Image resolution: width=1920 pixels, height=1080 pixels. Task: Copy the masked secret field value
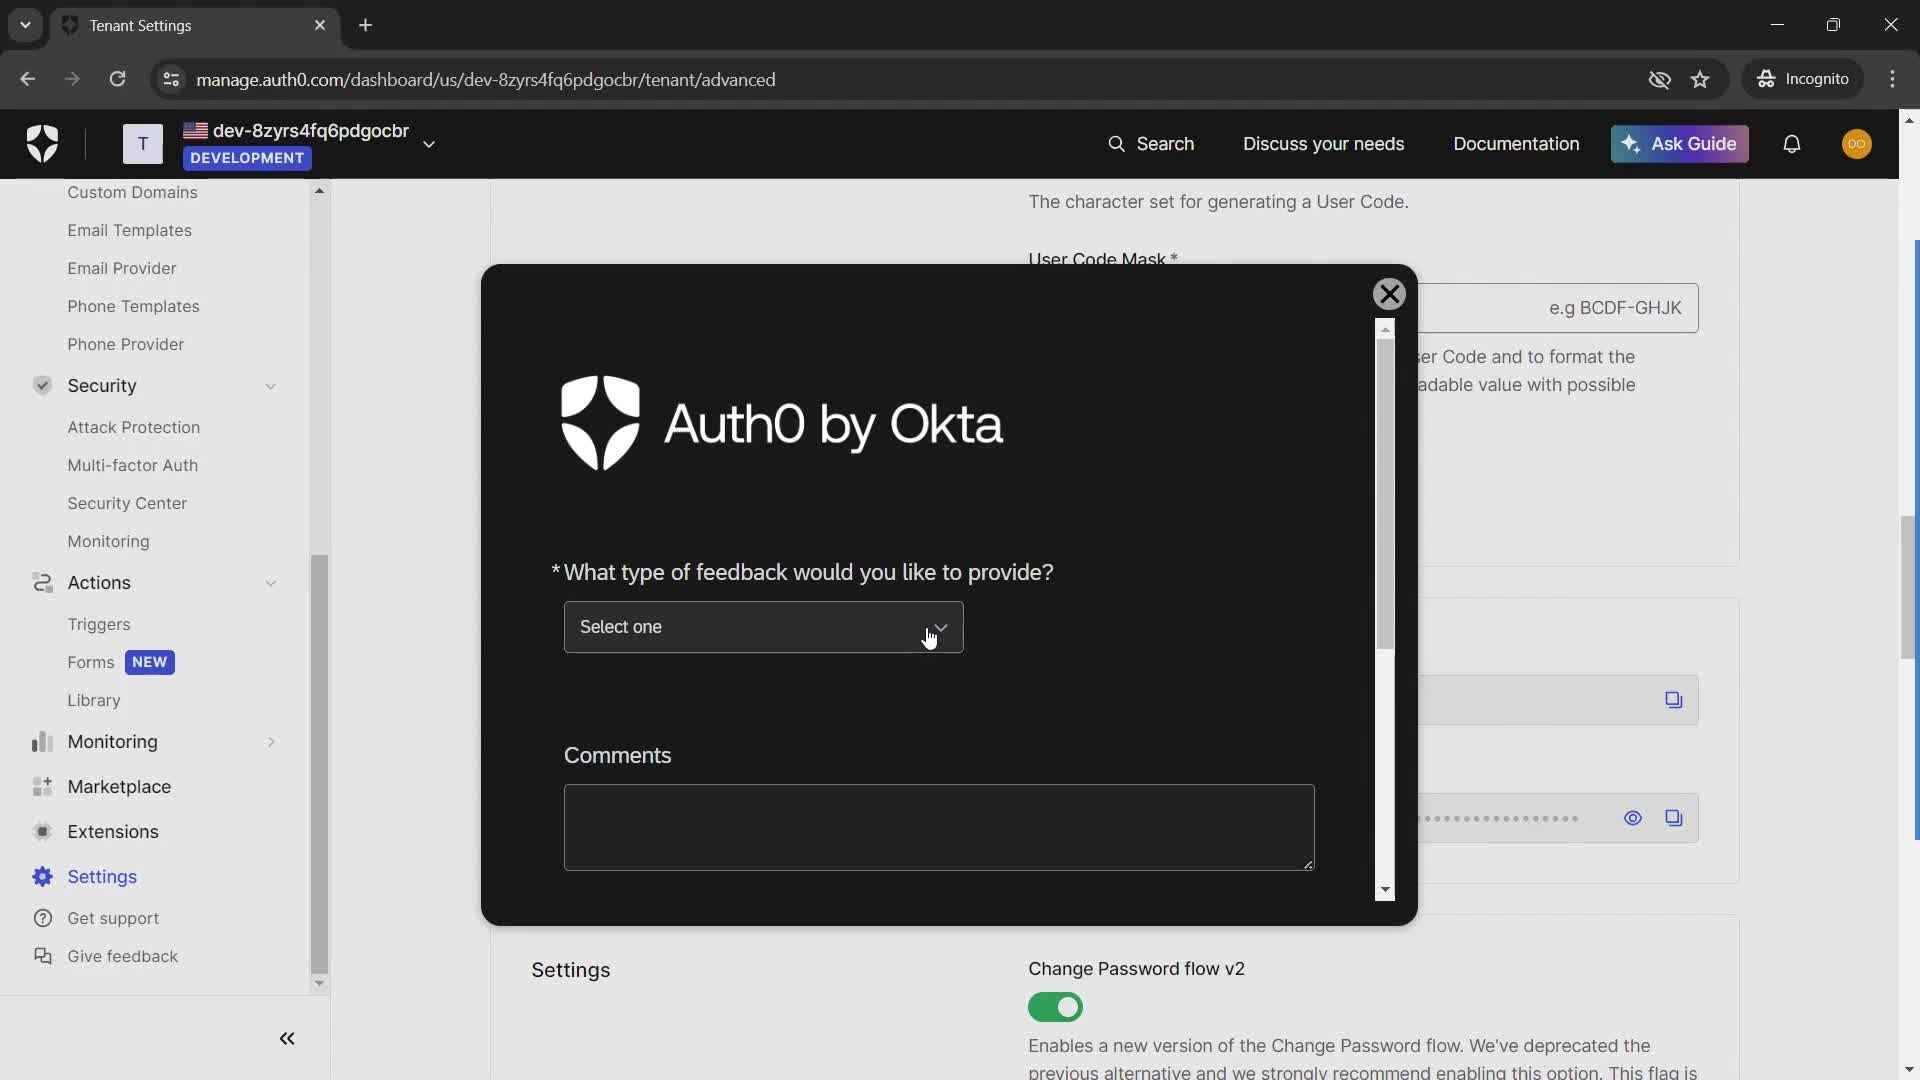1673,818
